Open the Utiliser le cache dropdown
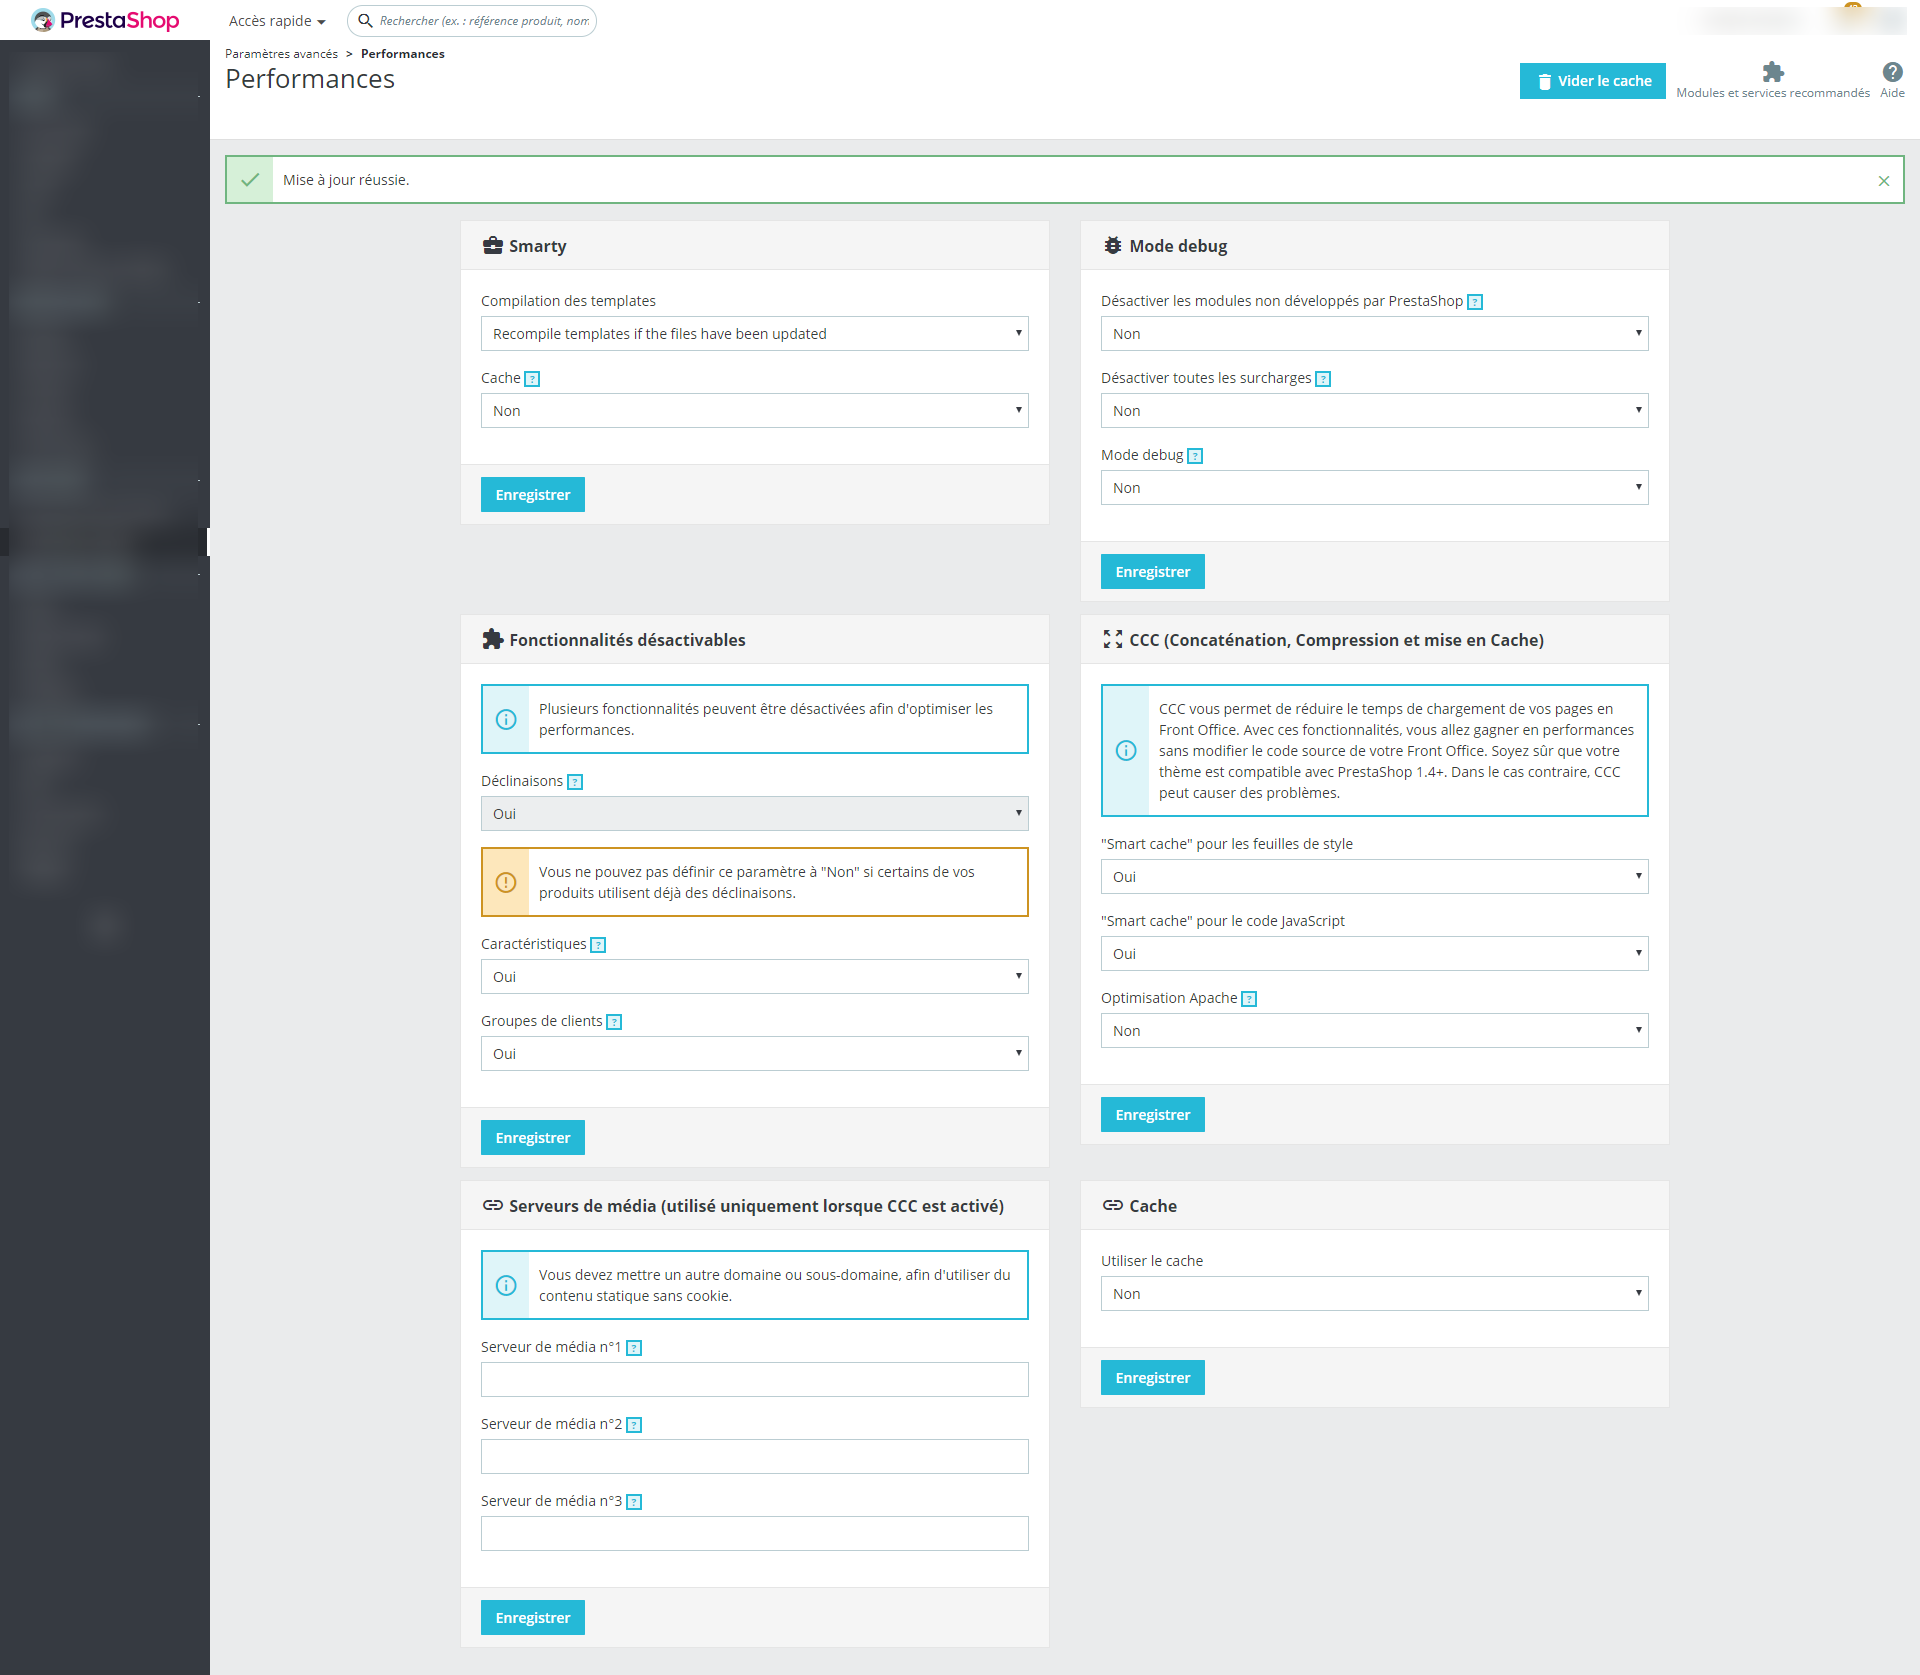Image resolution: width=1920 pixels, height=1675 pixels. (1374, 1294)
